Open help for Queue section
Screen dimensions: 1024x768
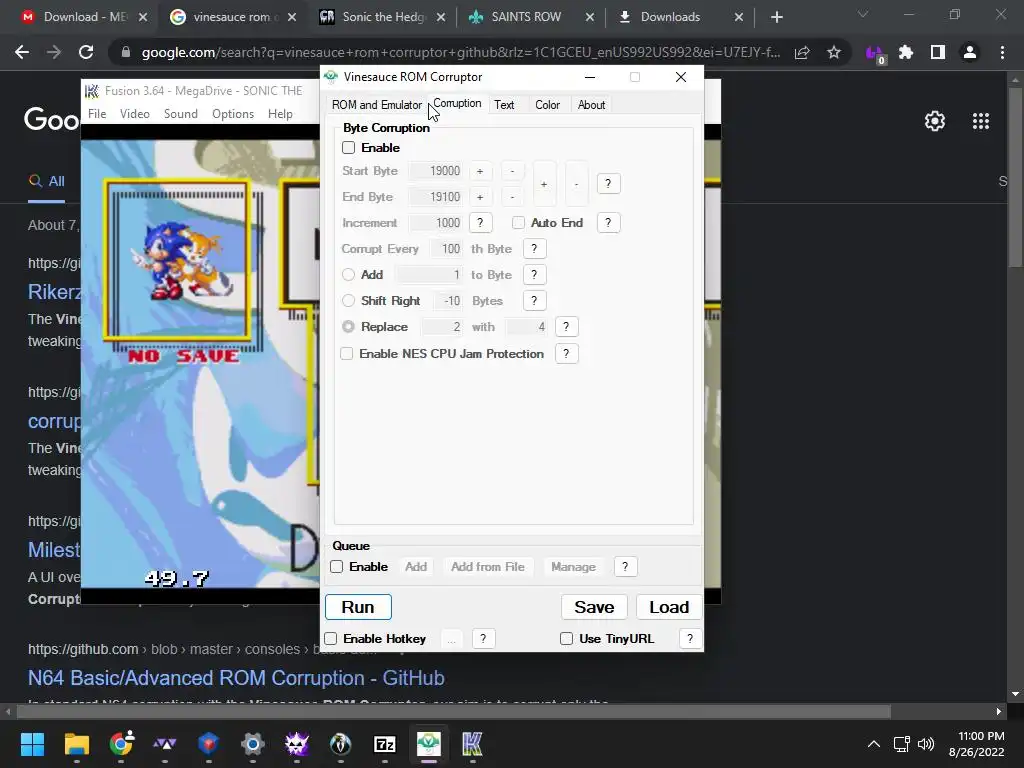[625, 567]
